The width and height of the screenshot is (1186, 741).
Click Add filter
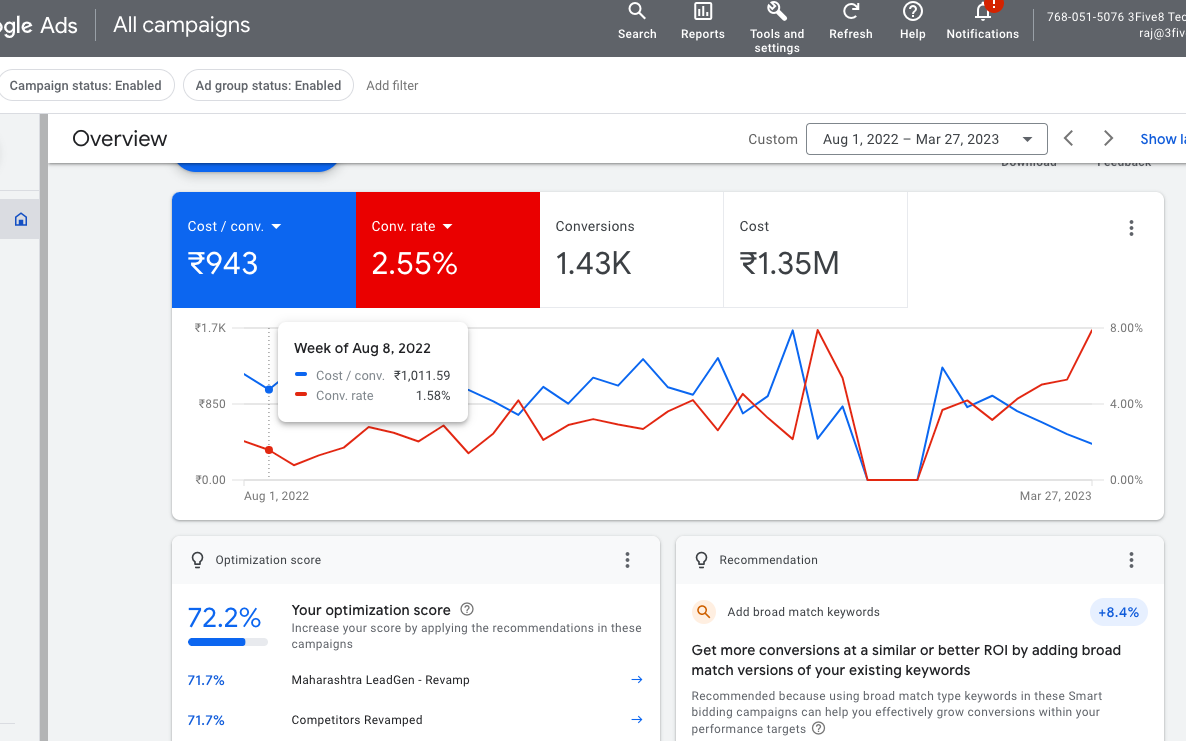point(392,85)
